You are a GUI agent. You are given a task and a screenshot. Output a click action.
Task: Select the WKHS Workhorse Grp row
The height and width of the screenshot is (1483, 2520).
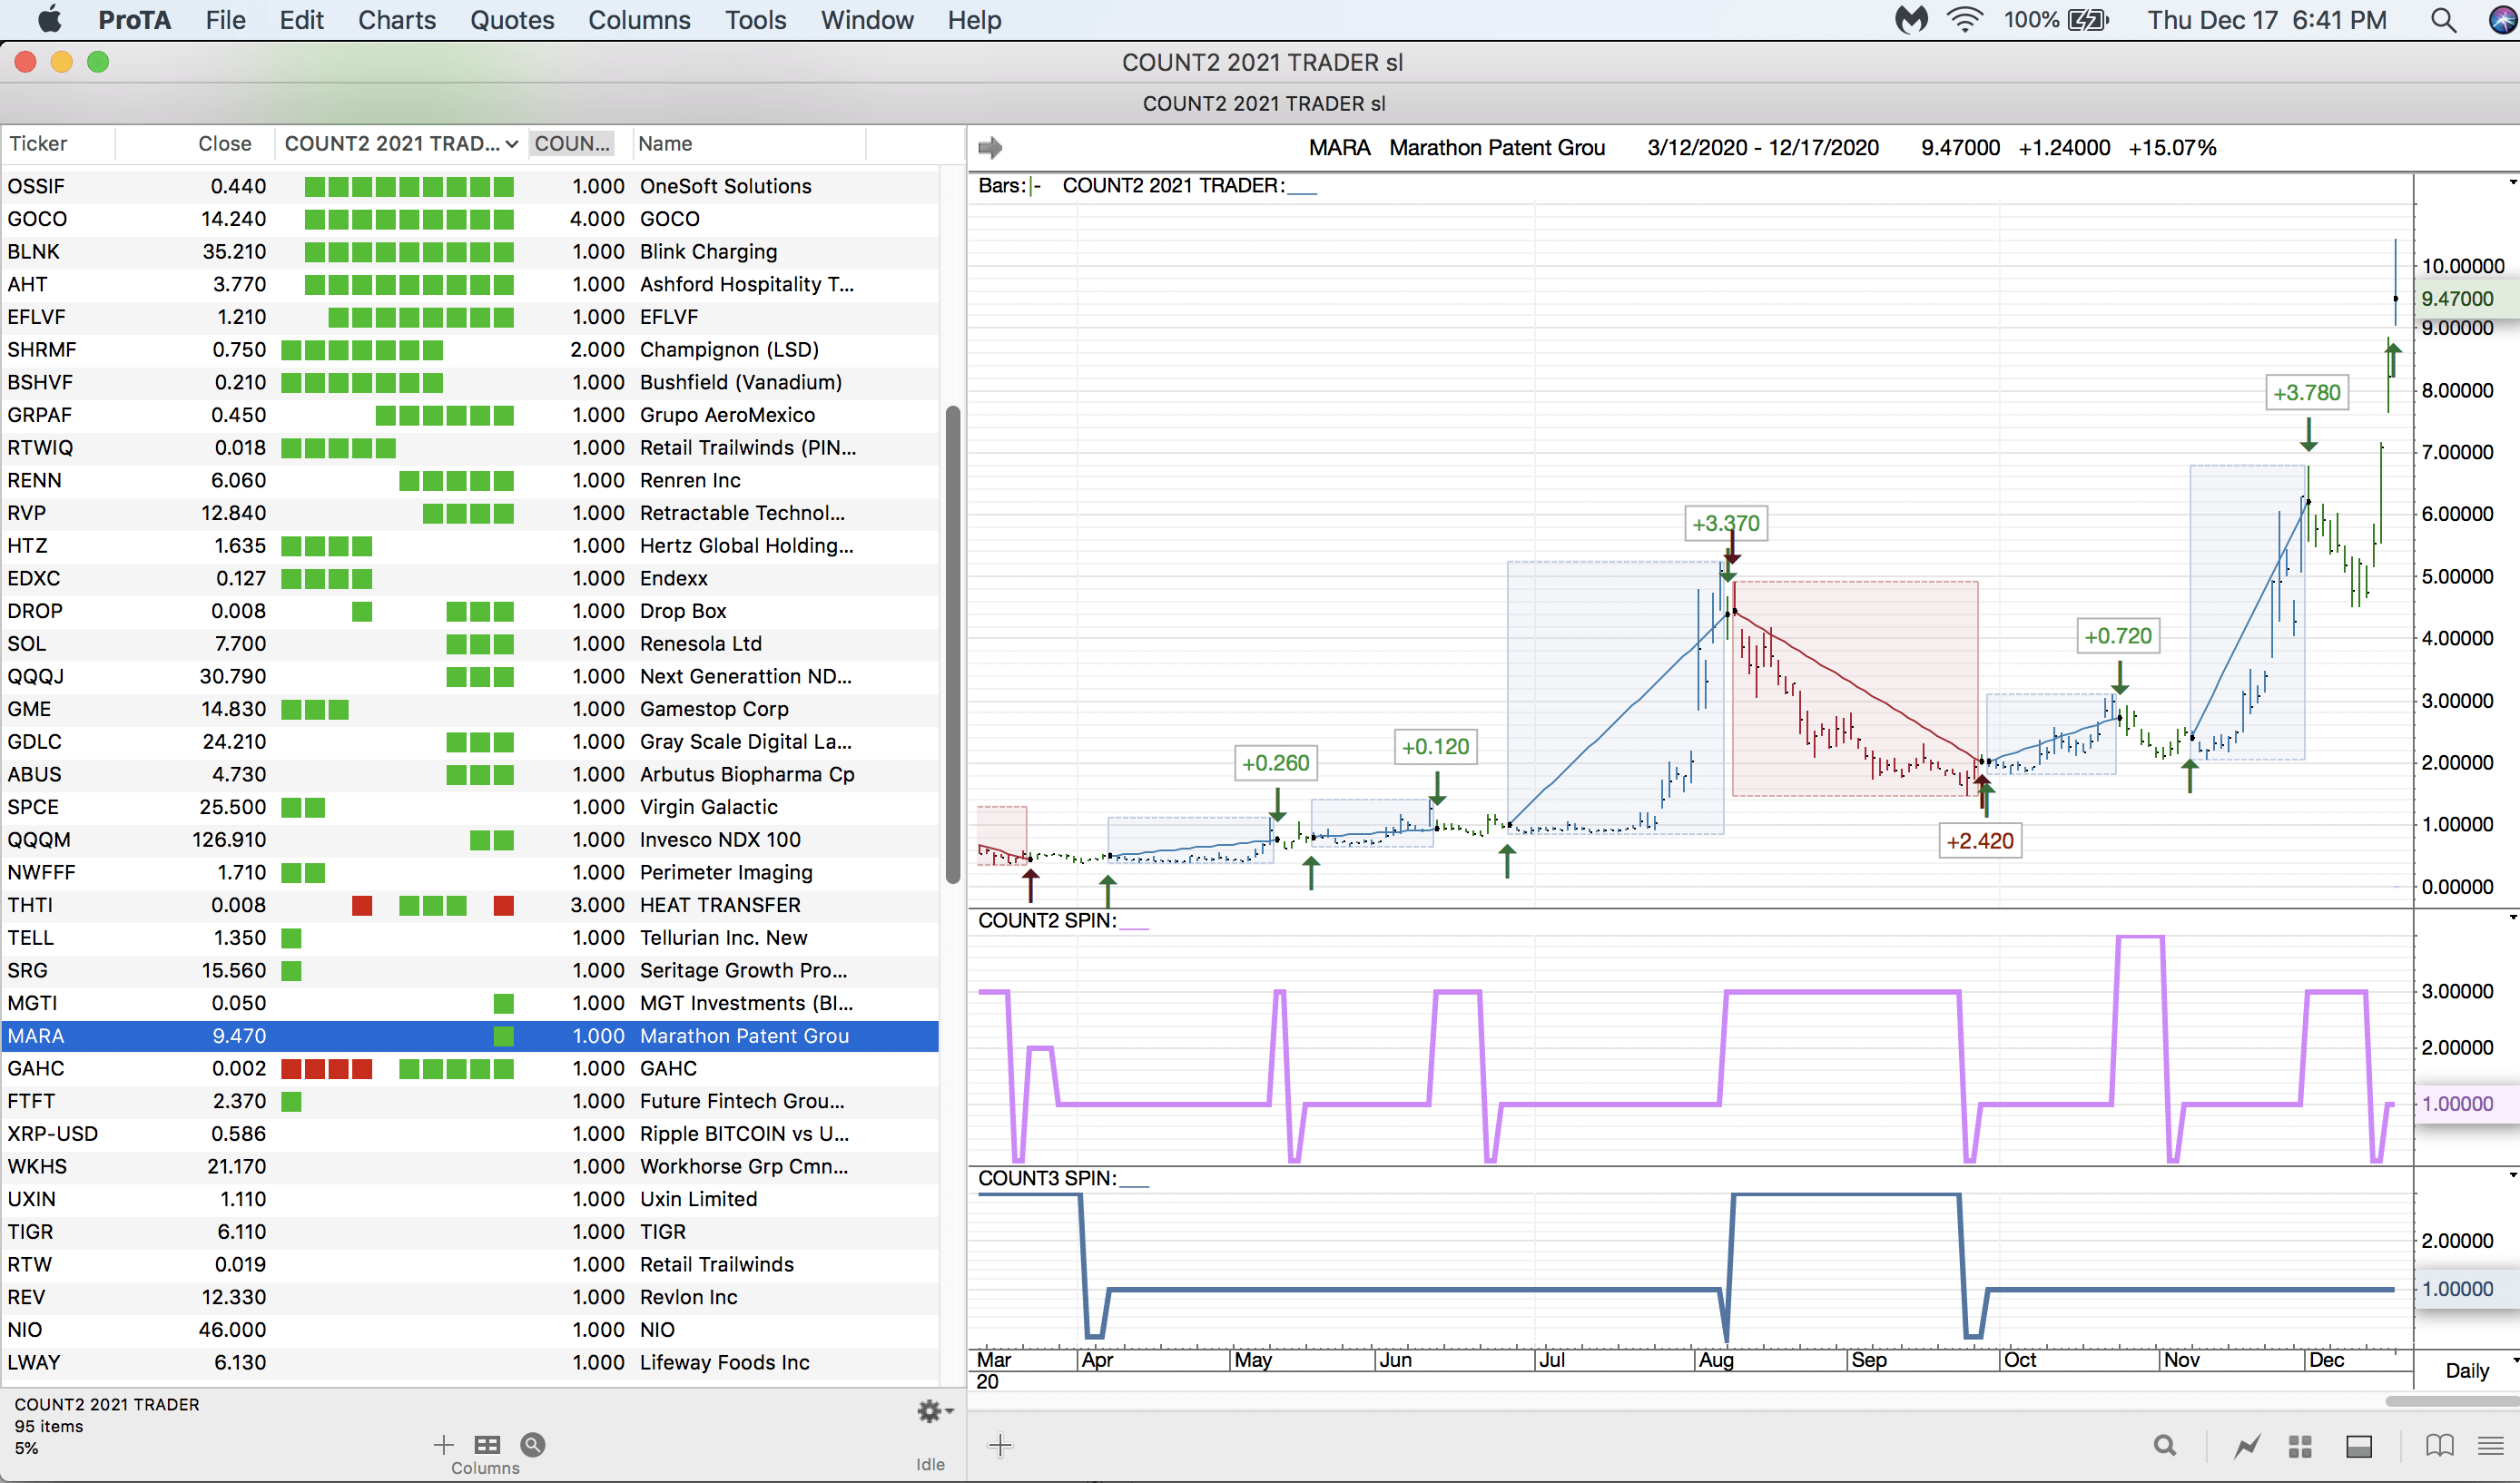tap(470, 1167)
